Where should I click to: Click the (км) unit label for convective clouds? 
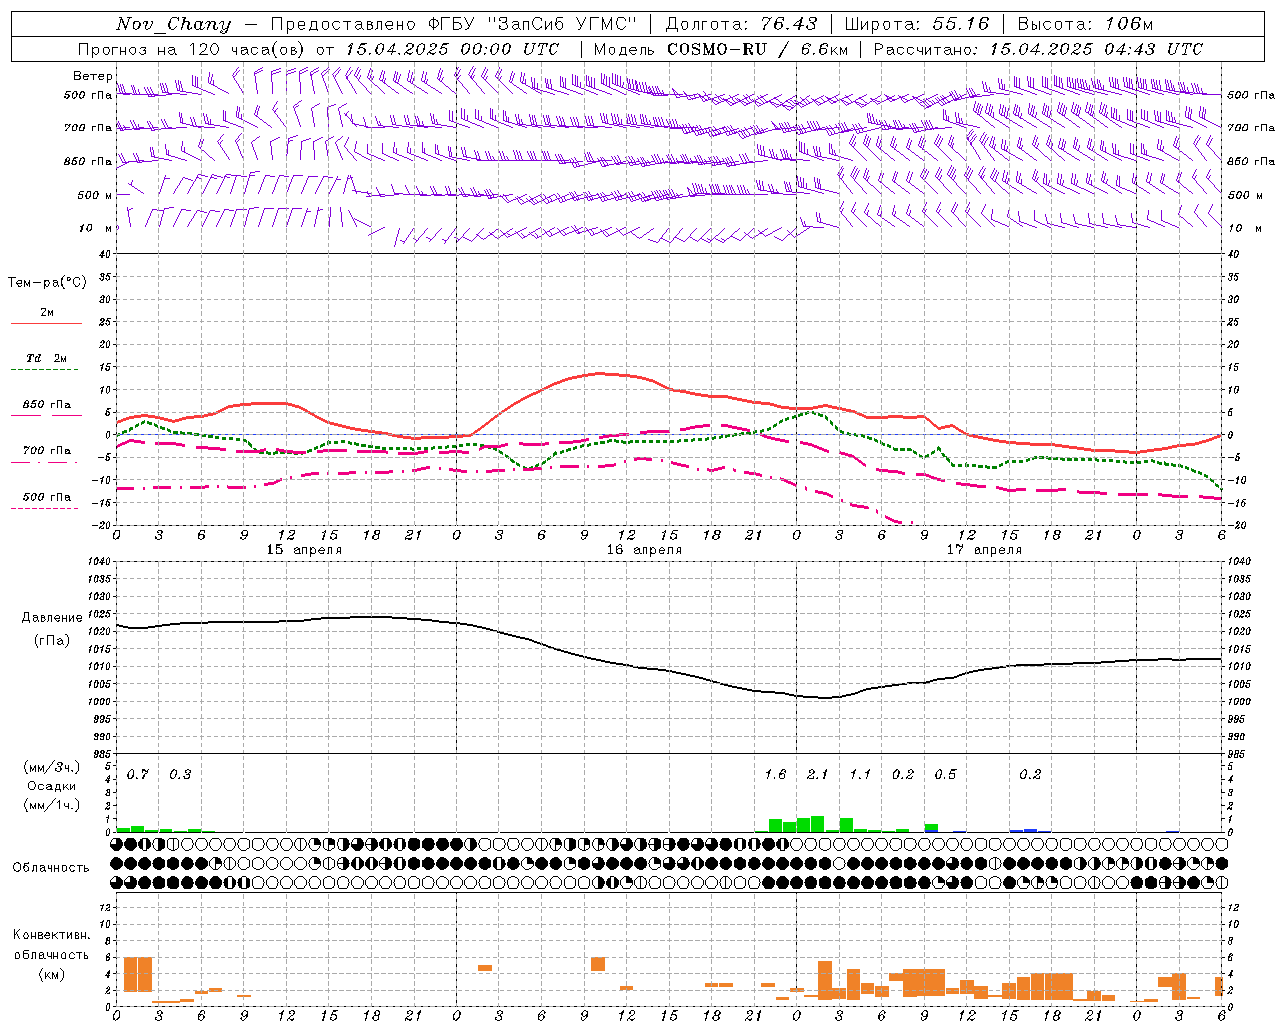tap(51, 974)
